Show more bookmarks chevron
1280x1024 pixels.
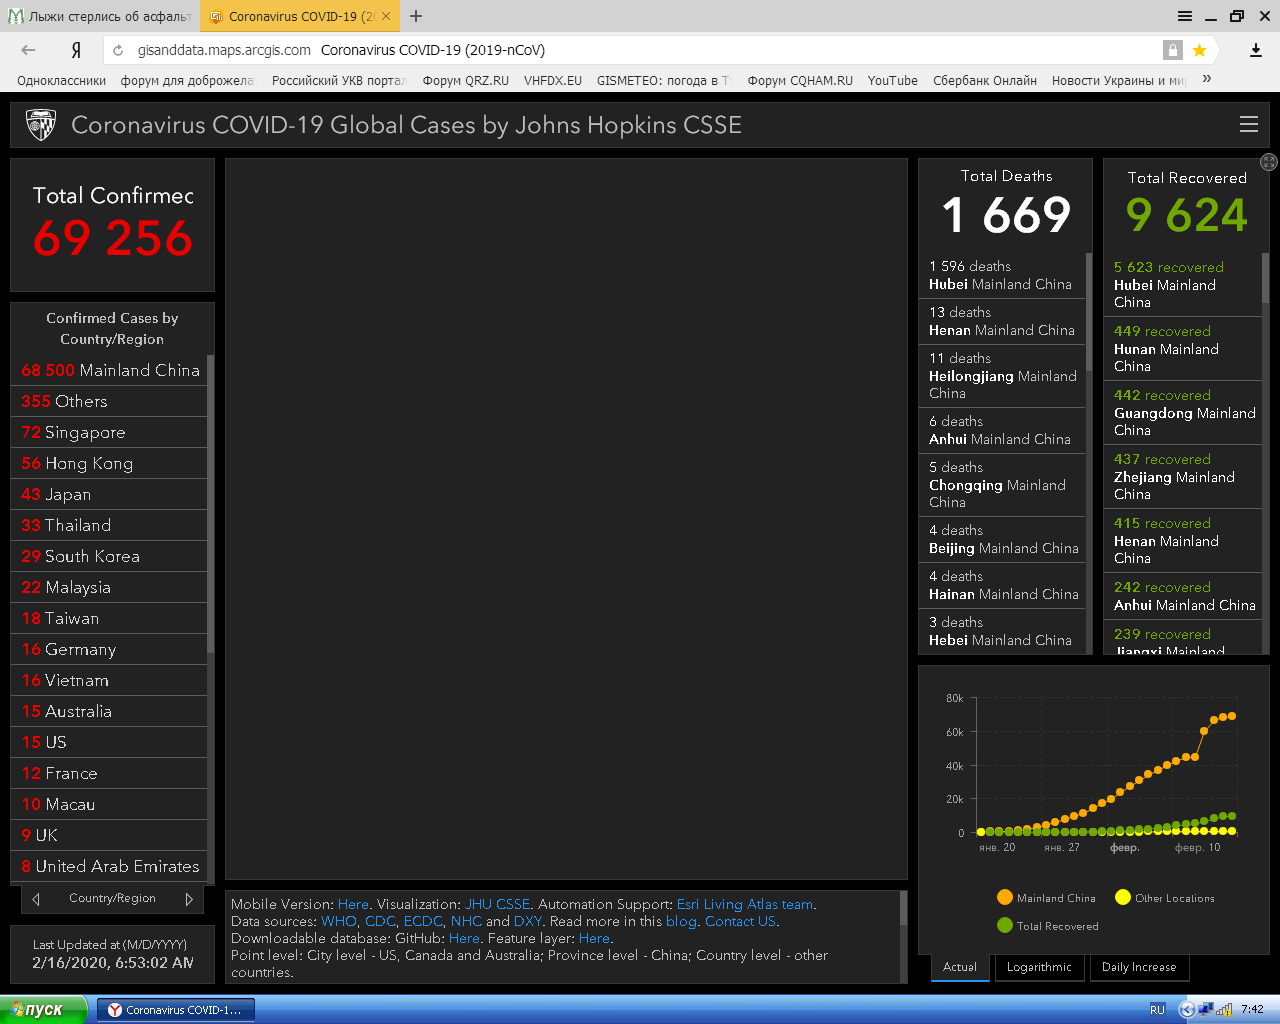click(x=1207, y=79)
